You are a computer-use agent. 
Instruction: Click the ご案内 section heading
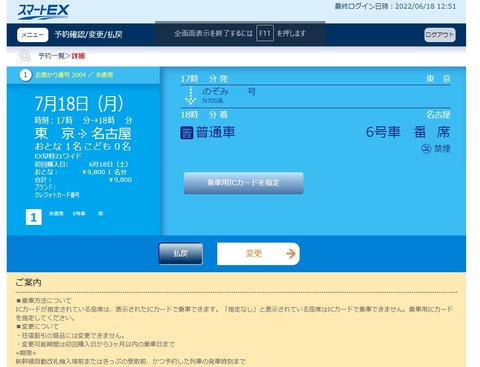(x=28, y=282)
